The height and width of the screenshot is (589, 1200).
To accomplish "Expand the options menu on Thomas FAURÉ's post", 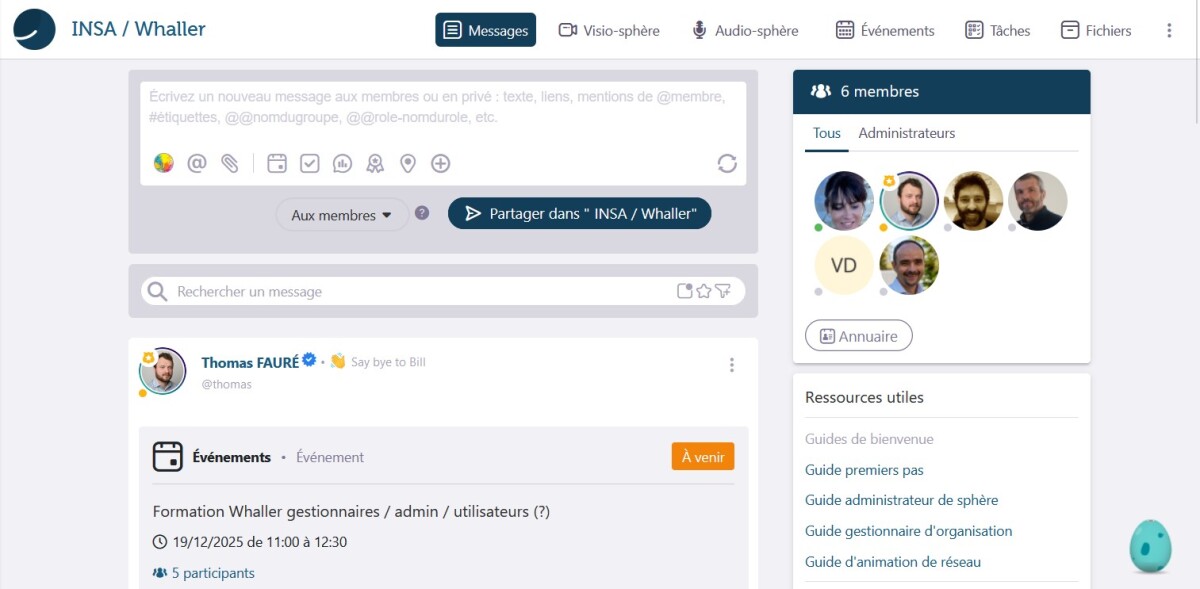I will click(732, 365).
